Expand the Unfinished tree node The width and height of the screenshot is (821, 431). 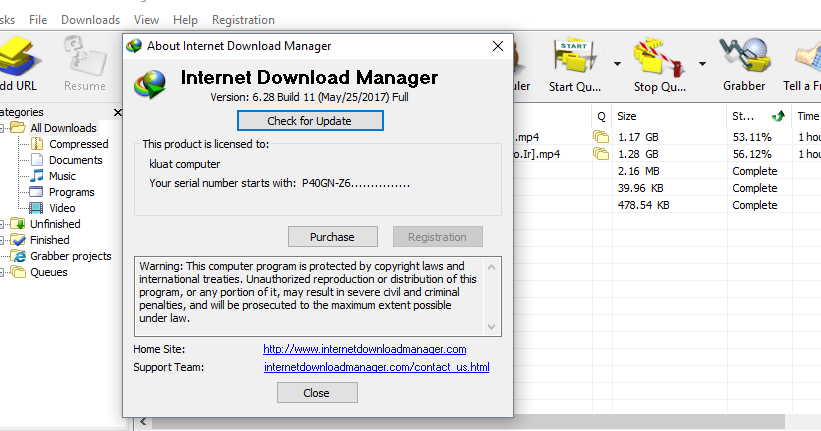click(2, 224)
